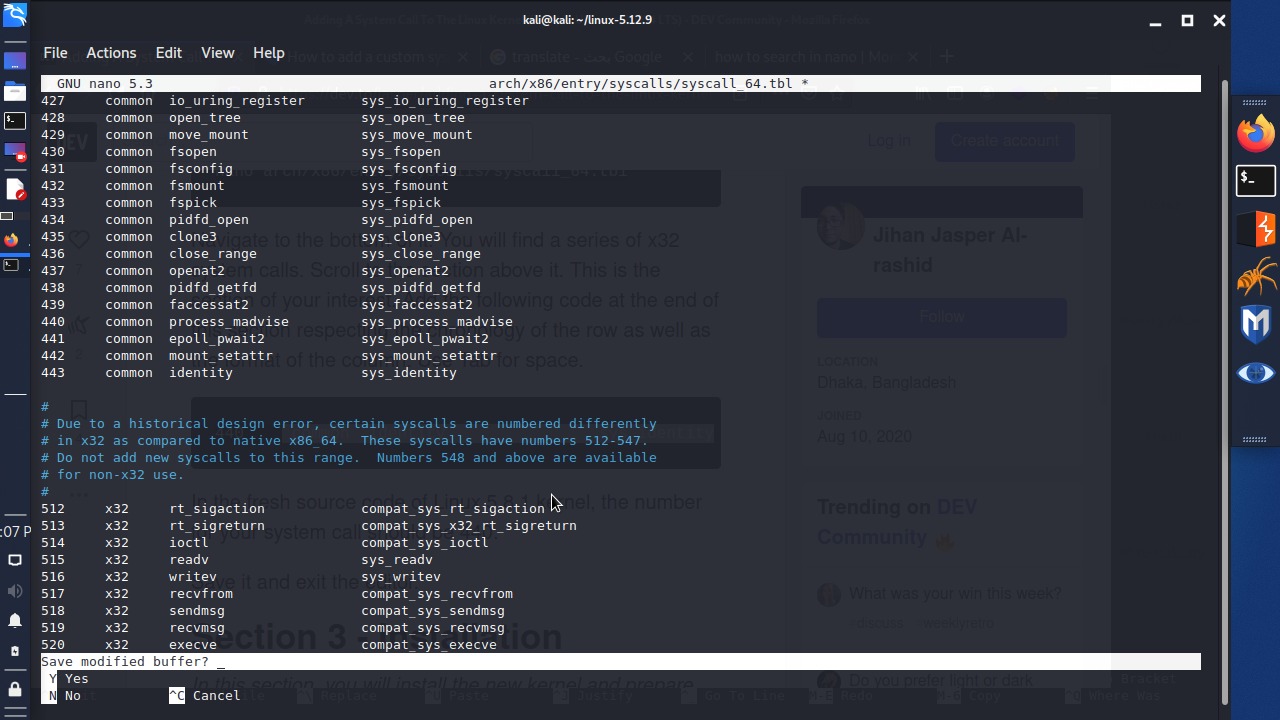Viewport: 1280px width, 720px height.
Task: Open the notifications bell icon
Action: 14,621
